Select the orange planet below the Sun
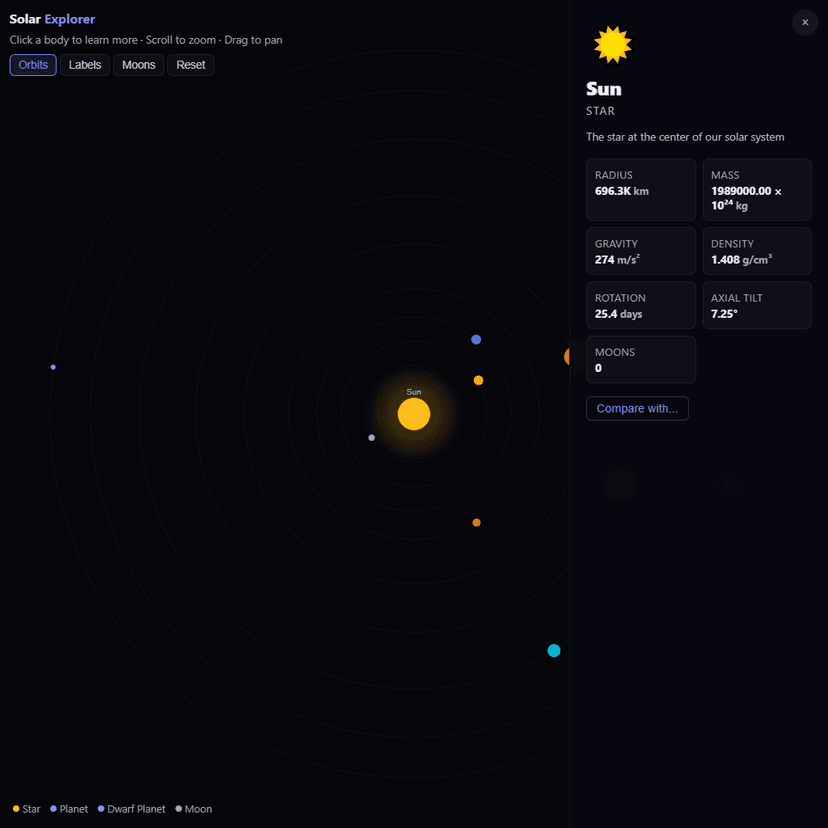This screenshot has width=828, height=828. pos(476,522)
